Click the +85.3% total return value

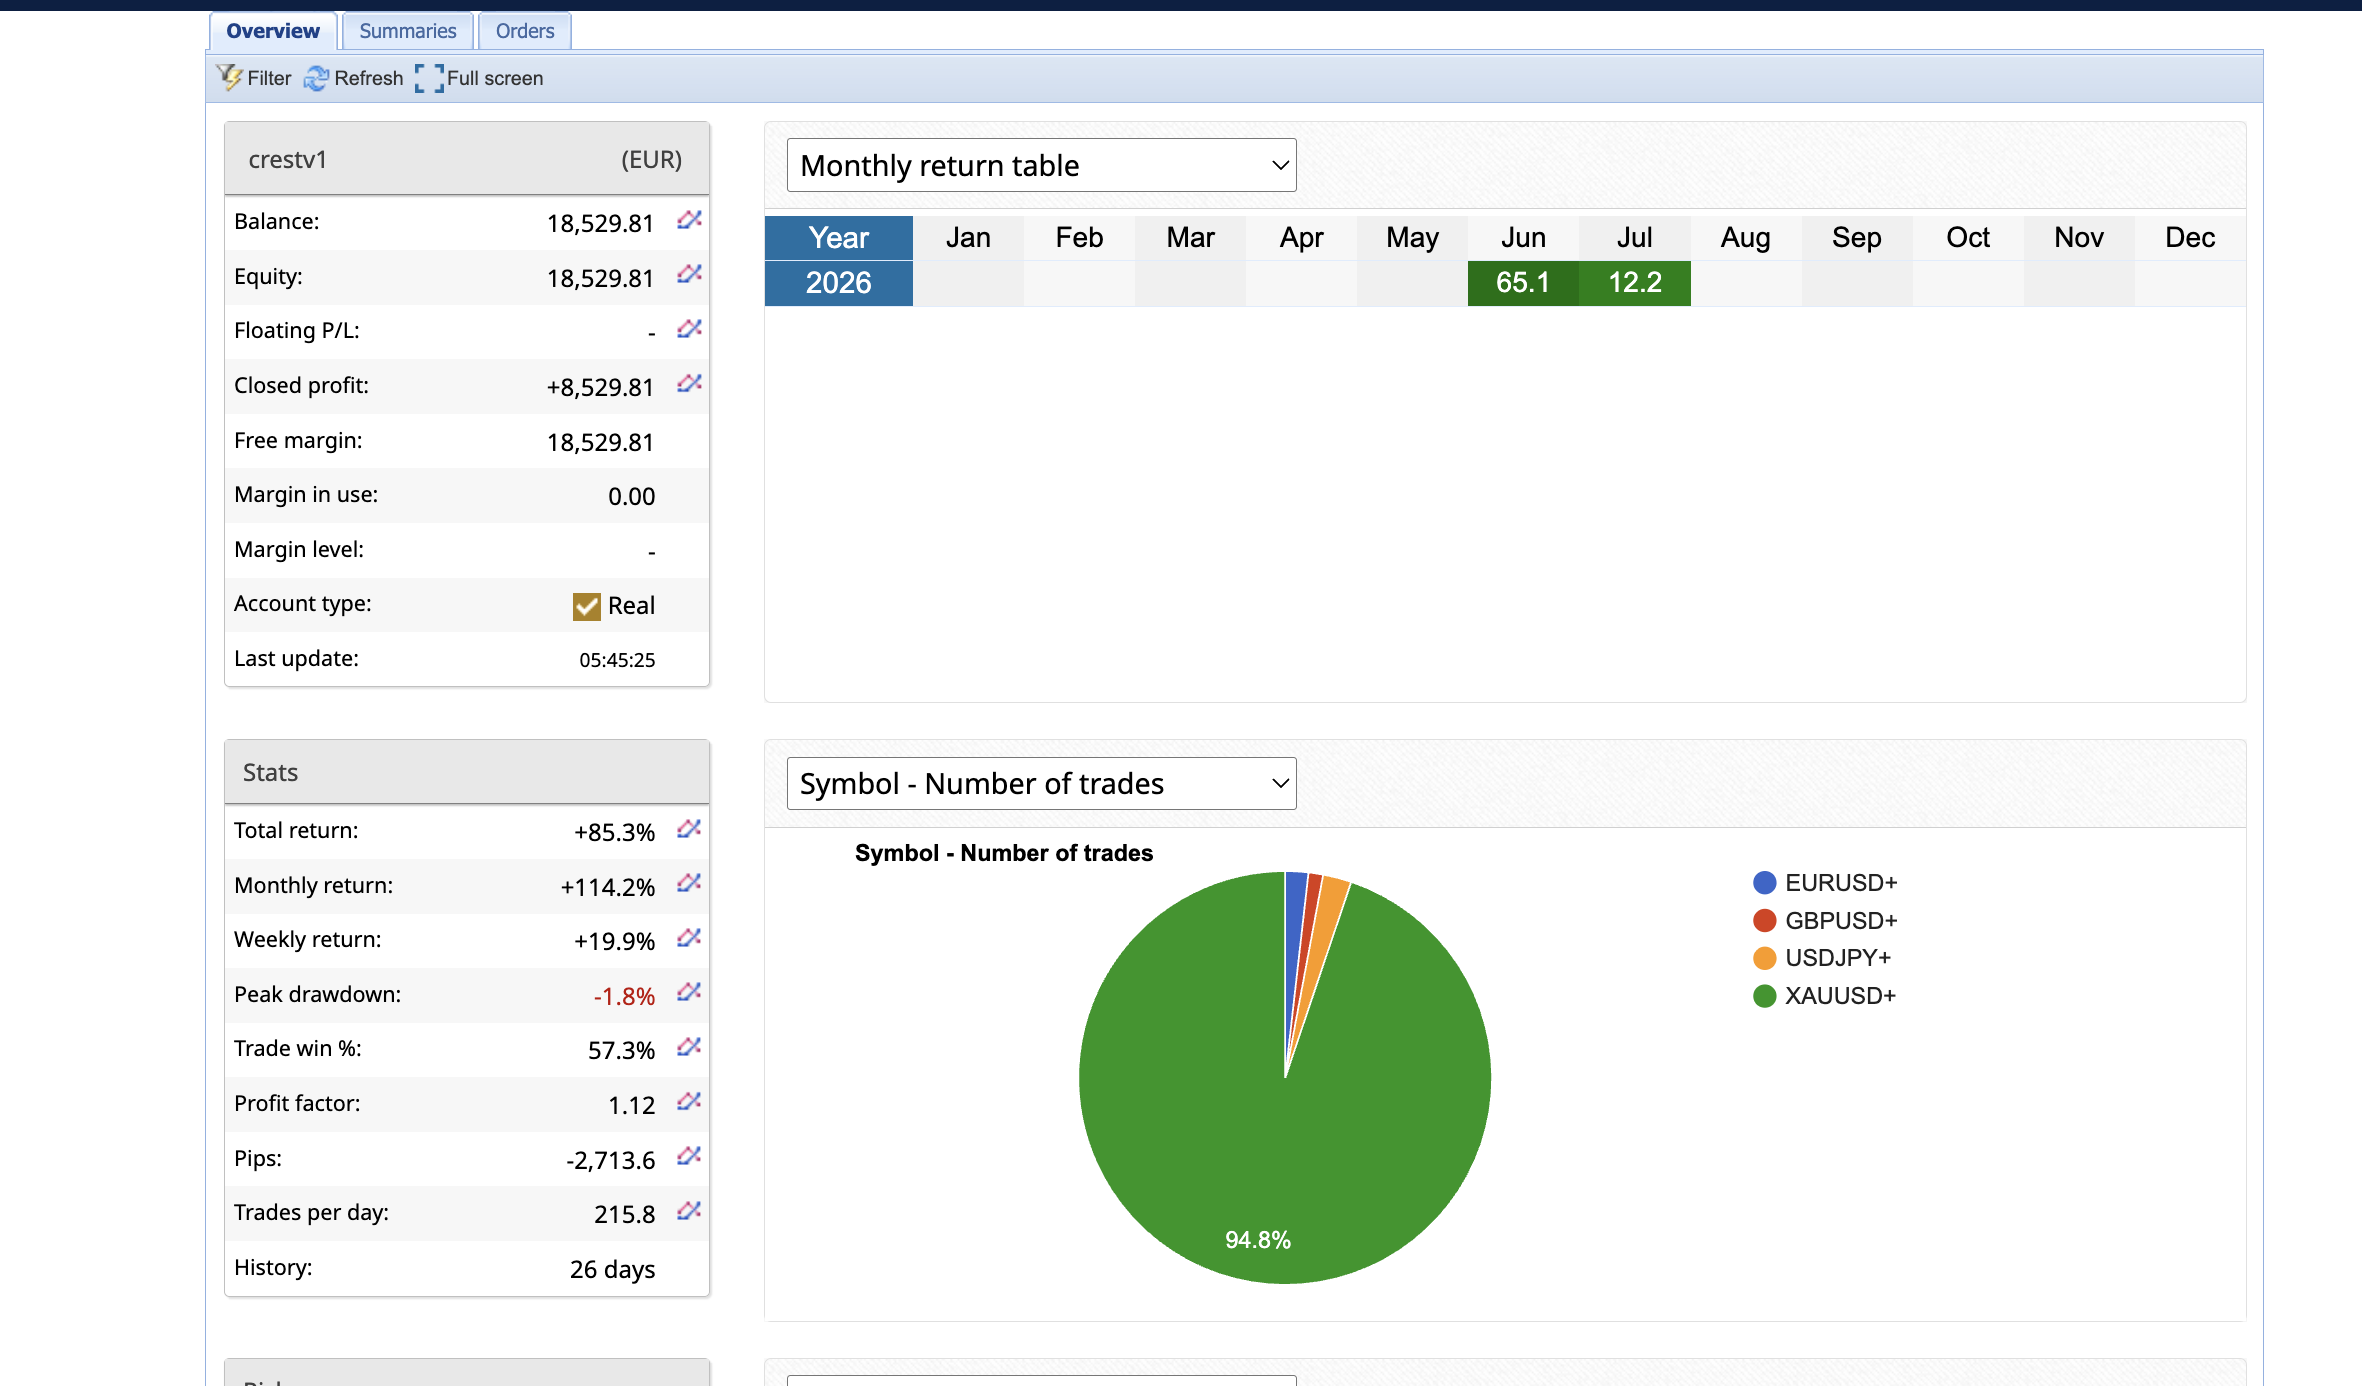coord(614,832)
